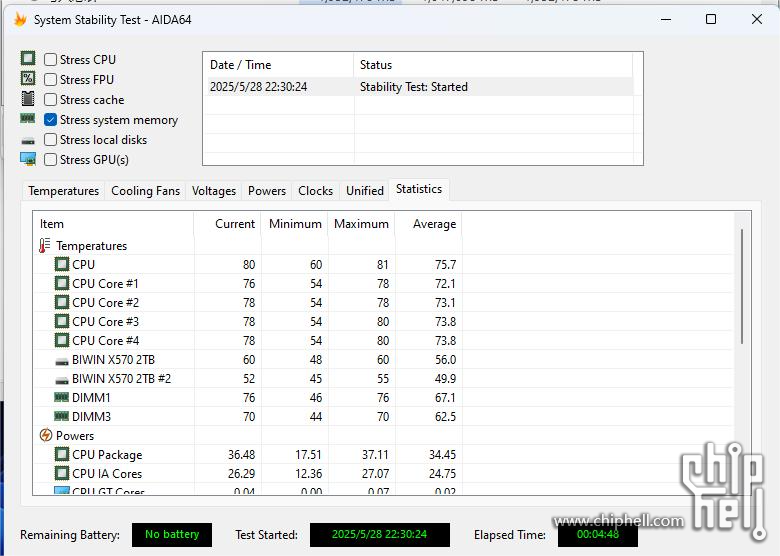Image resolution: width=780 pixels, height=556 pixels.
Task: Click the cache chip icon beside Stress cache
Action: pyautogui.click(x=28, y=98)
